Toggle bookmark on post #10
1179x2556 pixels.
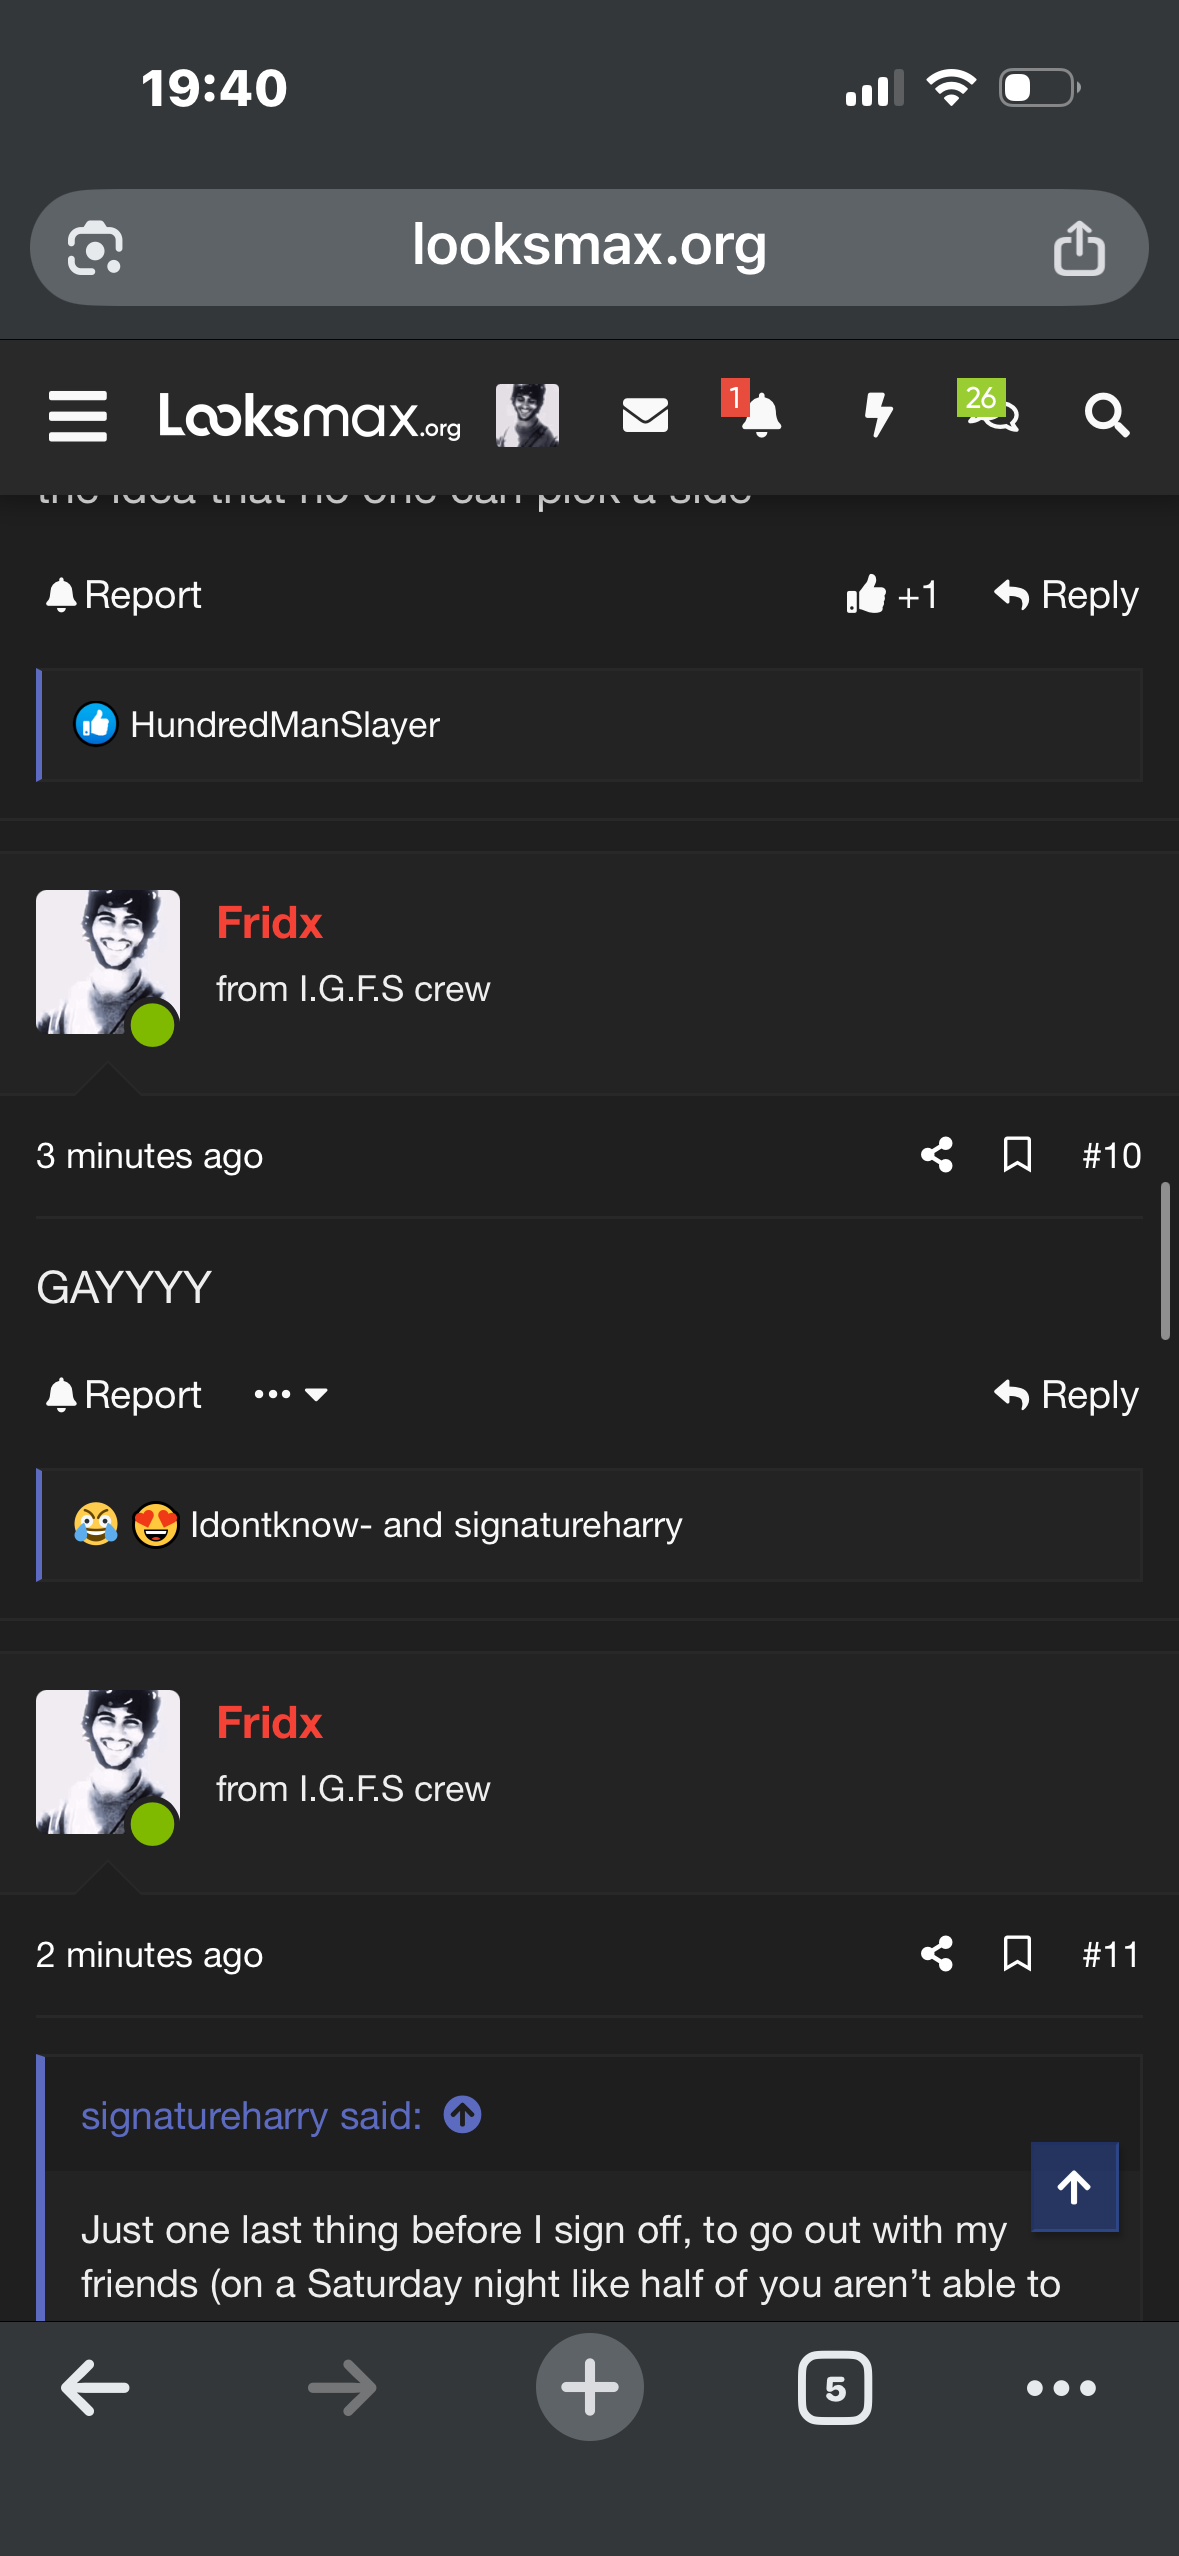[1017, 1154]
